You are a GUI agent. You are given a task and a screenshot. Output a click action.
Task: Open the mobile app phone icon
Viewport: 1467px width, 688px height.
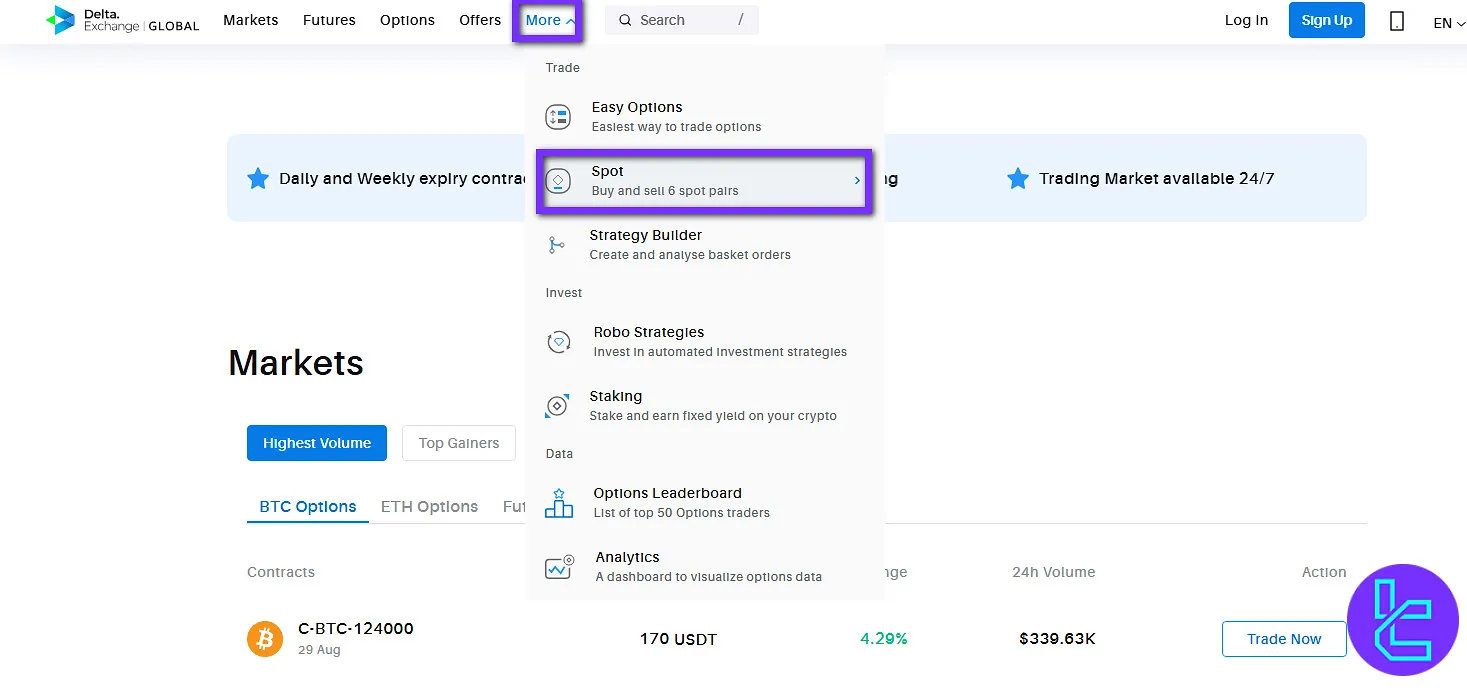click(x=1397, y=21)
